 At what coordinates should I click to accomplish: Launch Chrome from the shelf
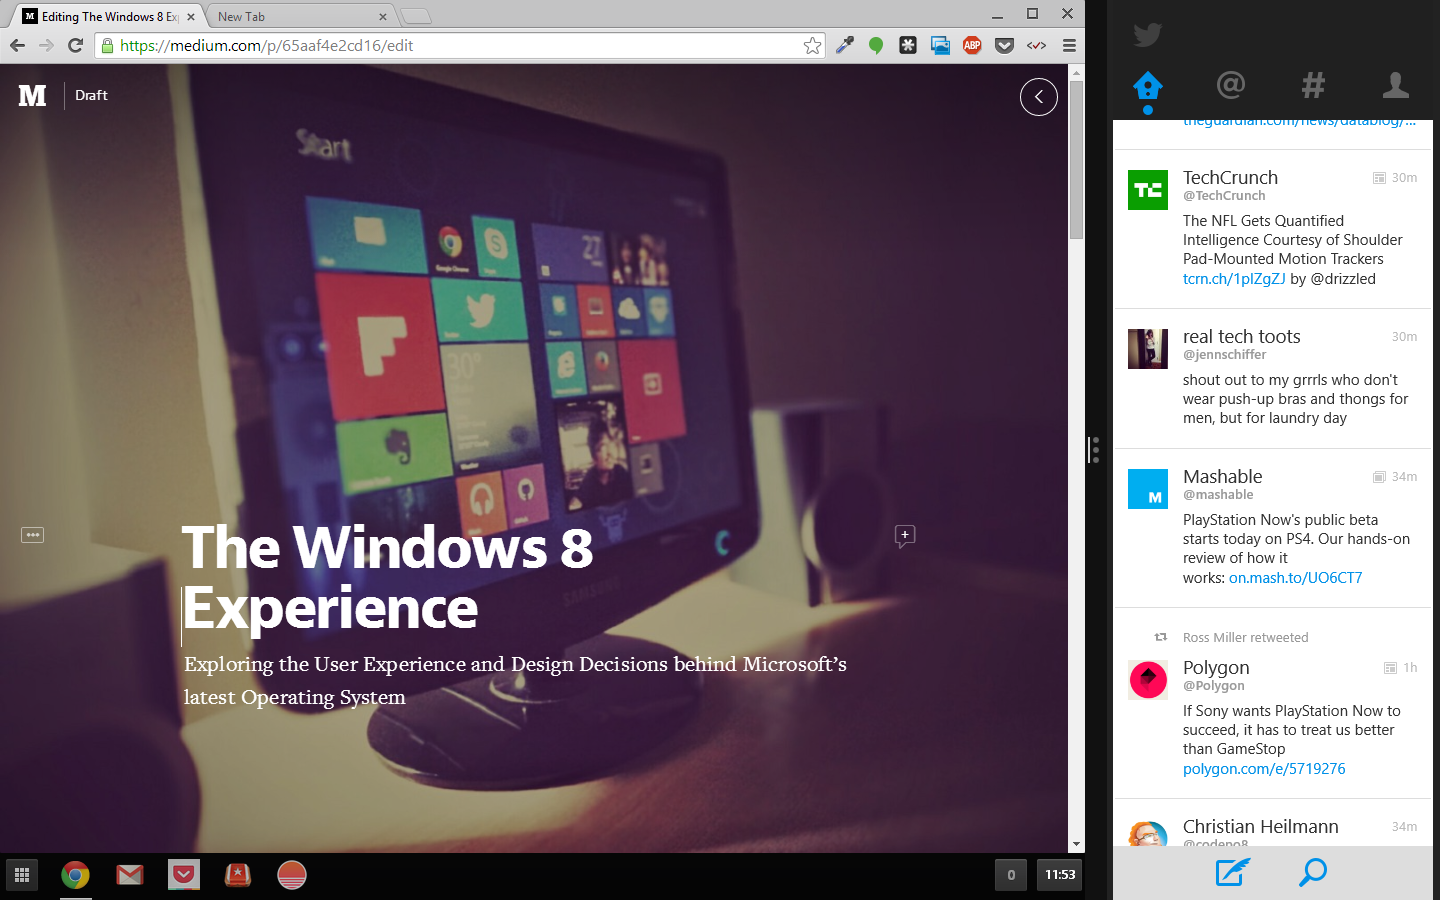click(x=75, y=875)
